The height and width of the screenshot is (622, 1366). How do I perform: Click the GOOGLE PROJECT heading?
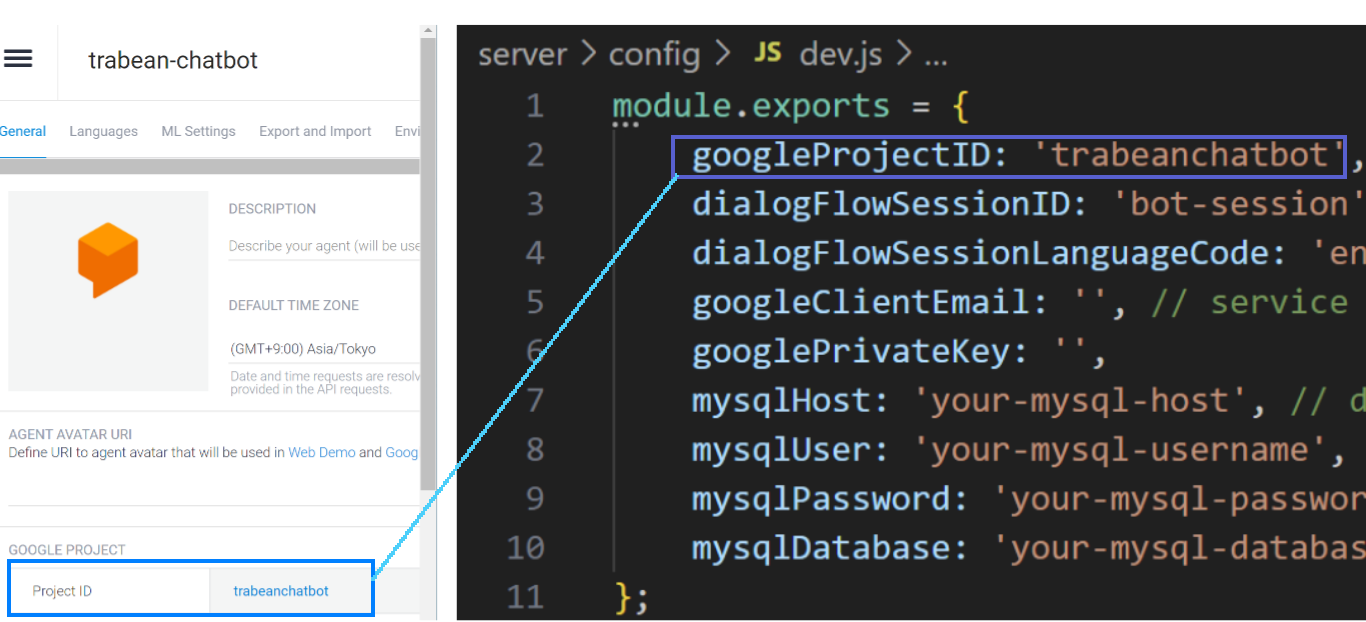[67, 550]
